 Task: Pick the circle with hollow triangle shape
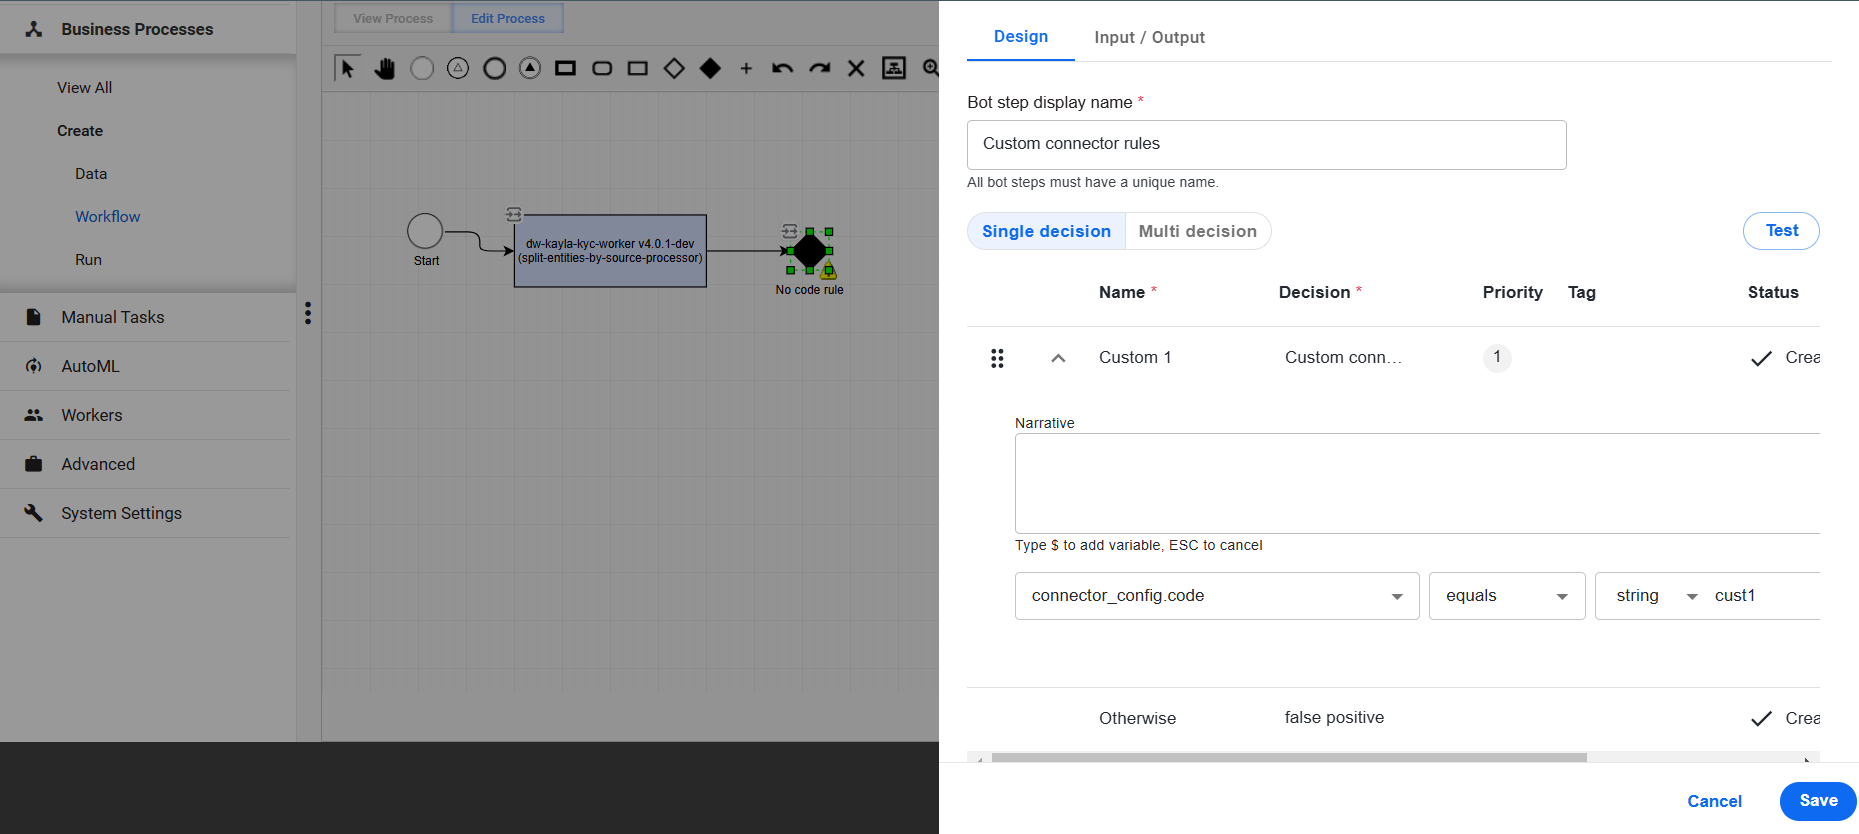pyautogui.click(x=458, y=68)
